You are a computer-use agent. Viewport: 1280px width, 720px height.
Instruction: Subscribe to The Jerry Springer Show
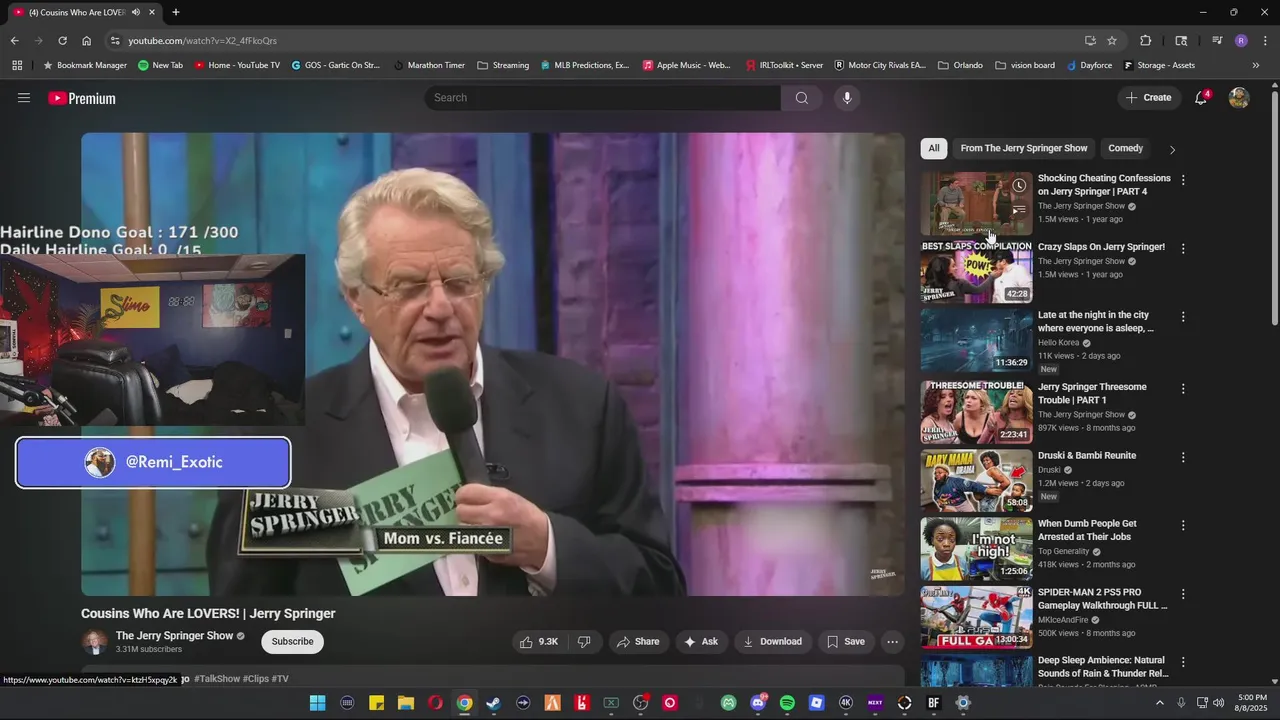coord(292,642)
